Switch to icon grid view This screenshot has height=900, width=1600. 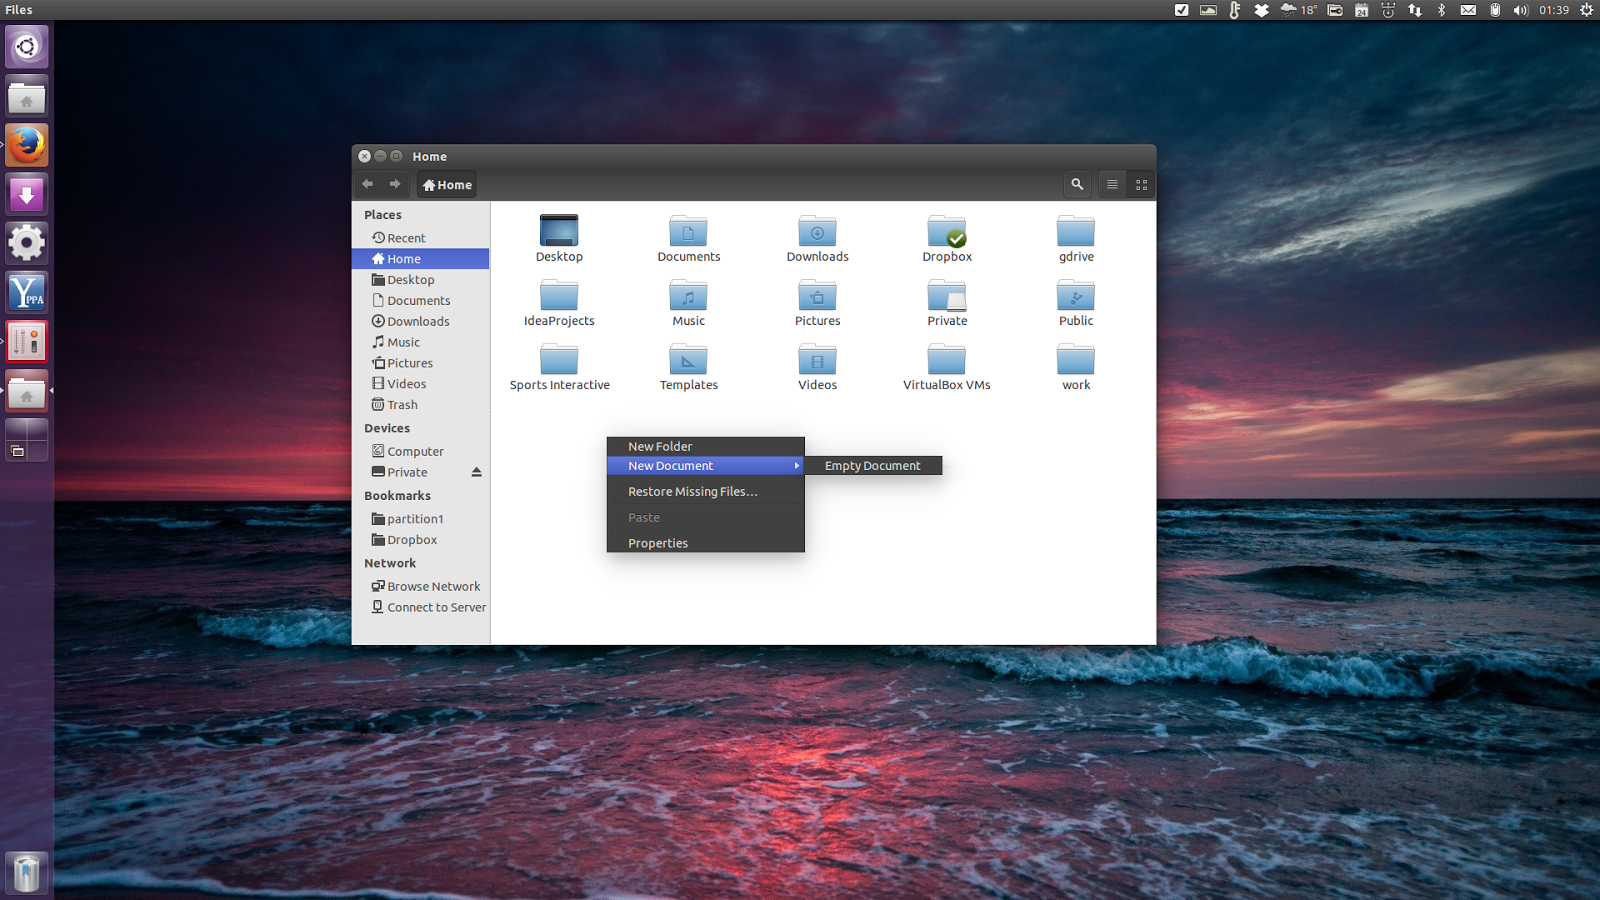point(1141,184)
